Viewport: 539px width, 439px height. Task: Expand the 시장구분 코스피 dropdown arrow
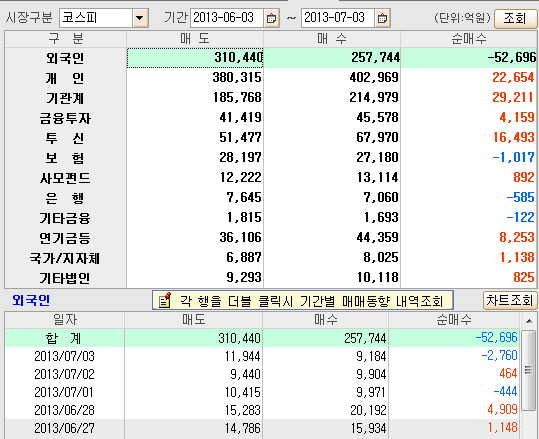click(140, 18)
